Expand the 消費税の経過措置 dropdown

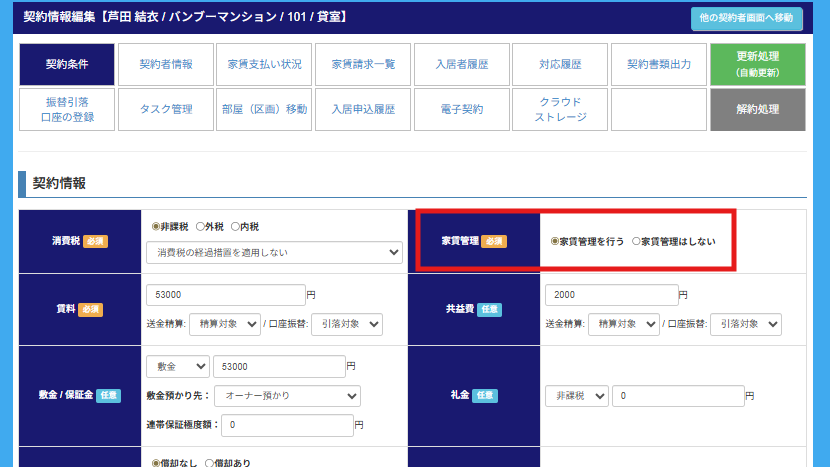coord(273,253)
